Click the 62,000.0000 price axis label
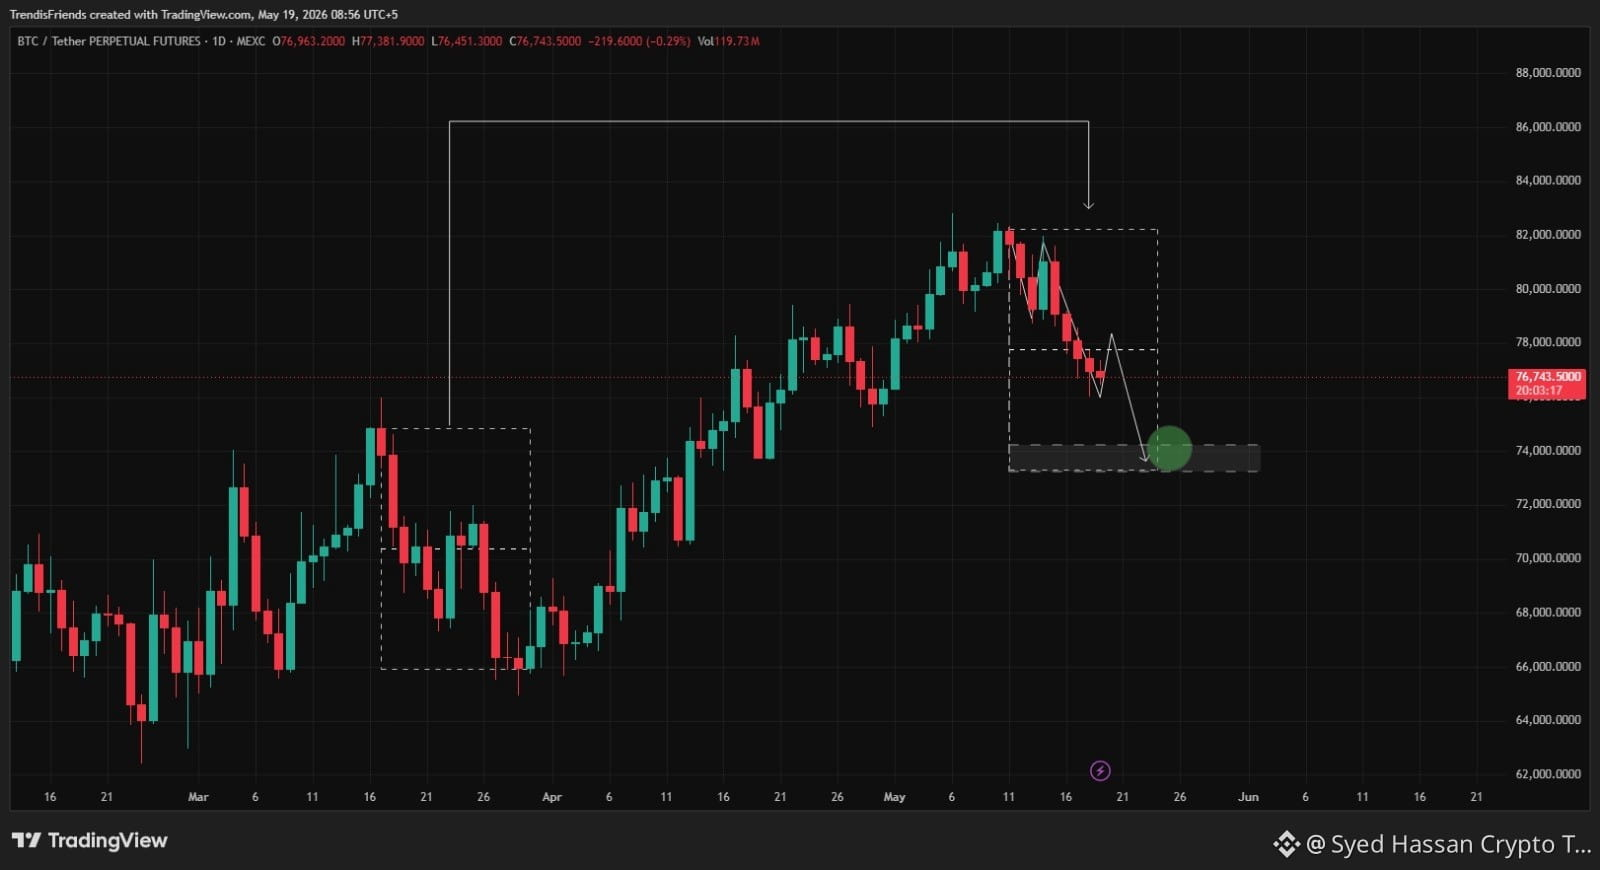Image resolution: width=1600 pixels, height=870 pixels. [1548, 774]
